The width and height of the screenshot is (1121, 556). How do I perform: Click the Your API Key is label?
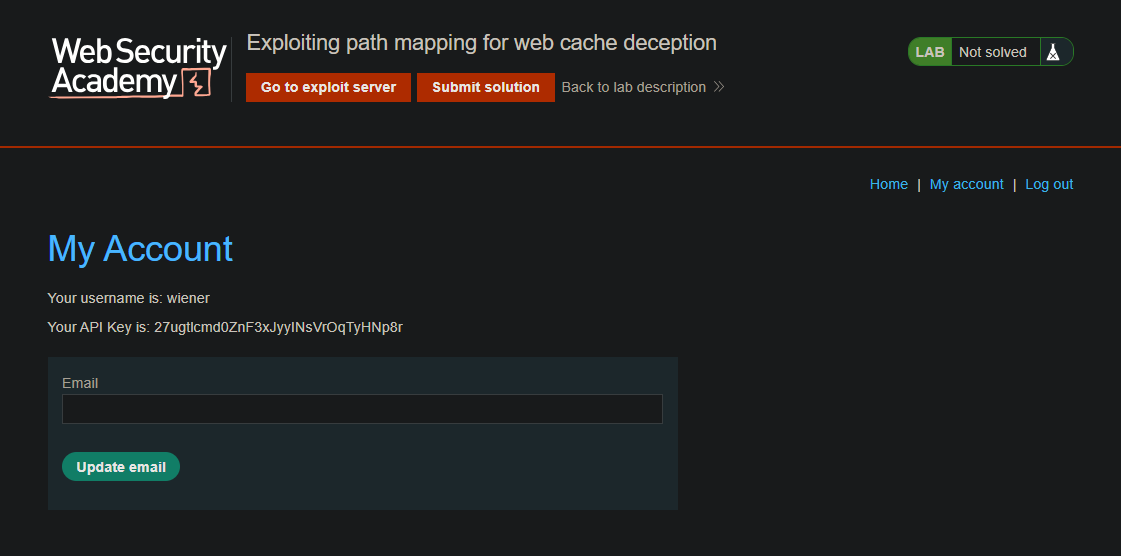(99, 327)
